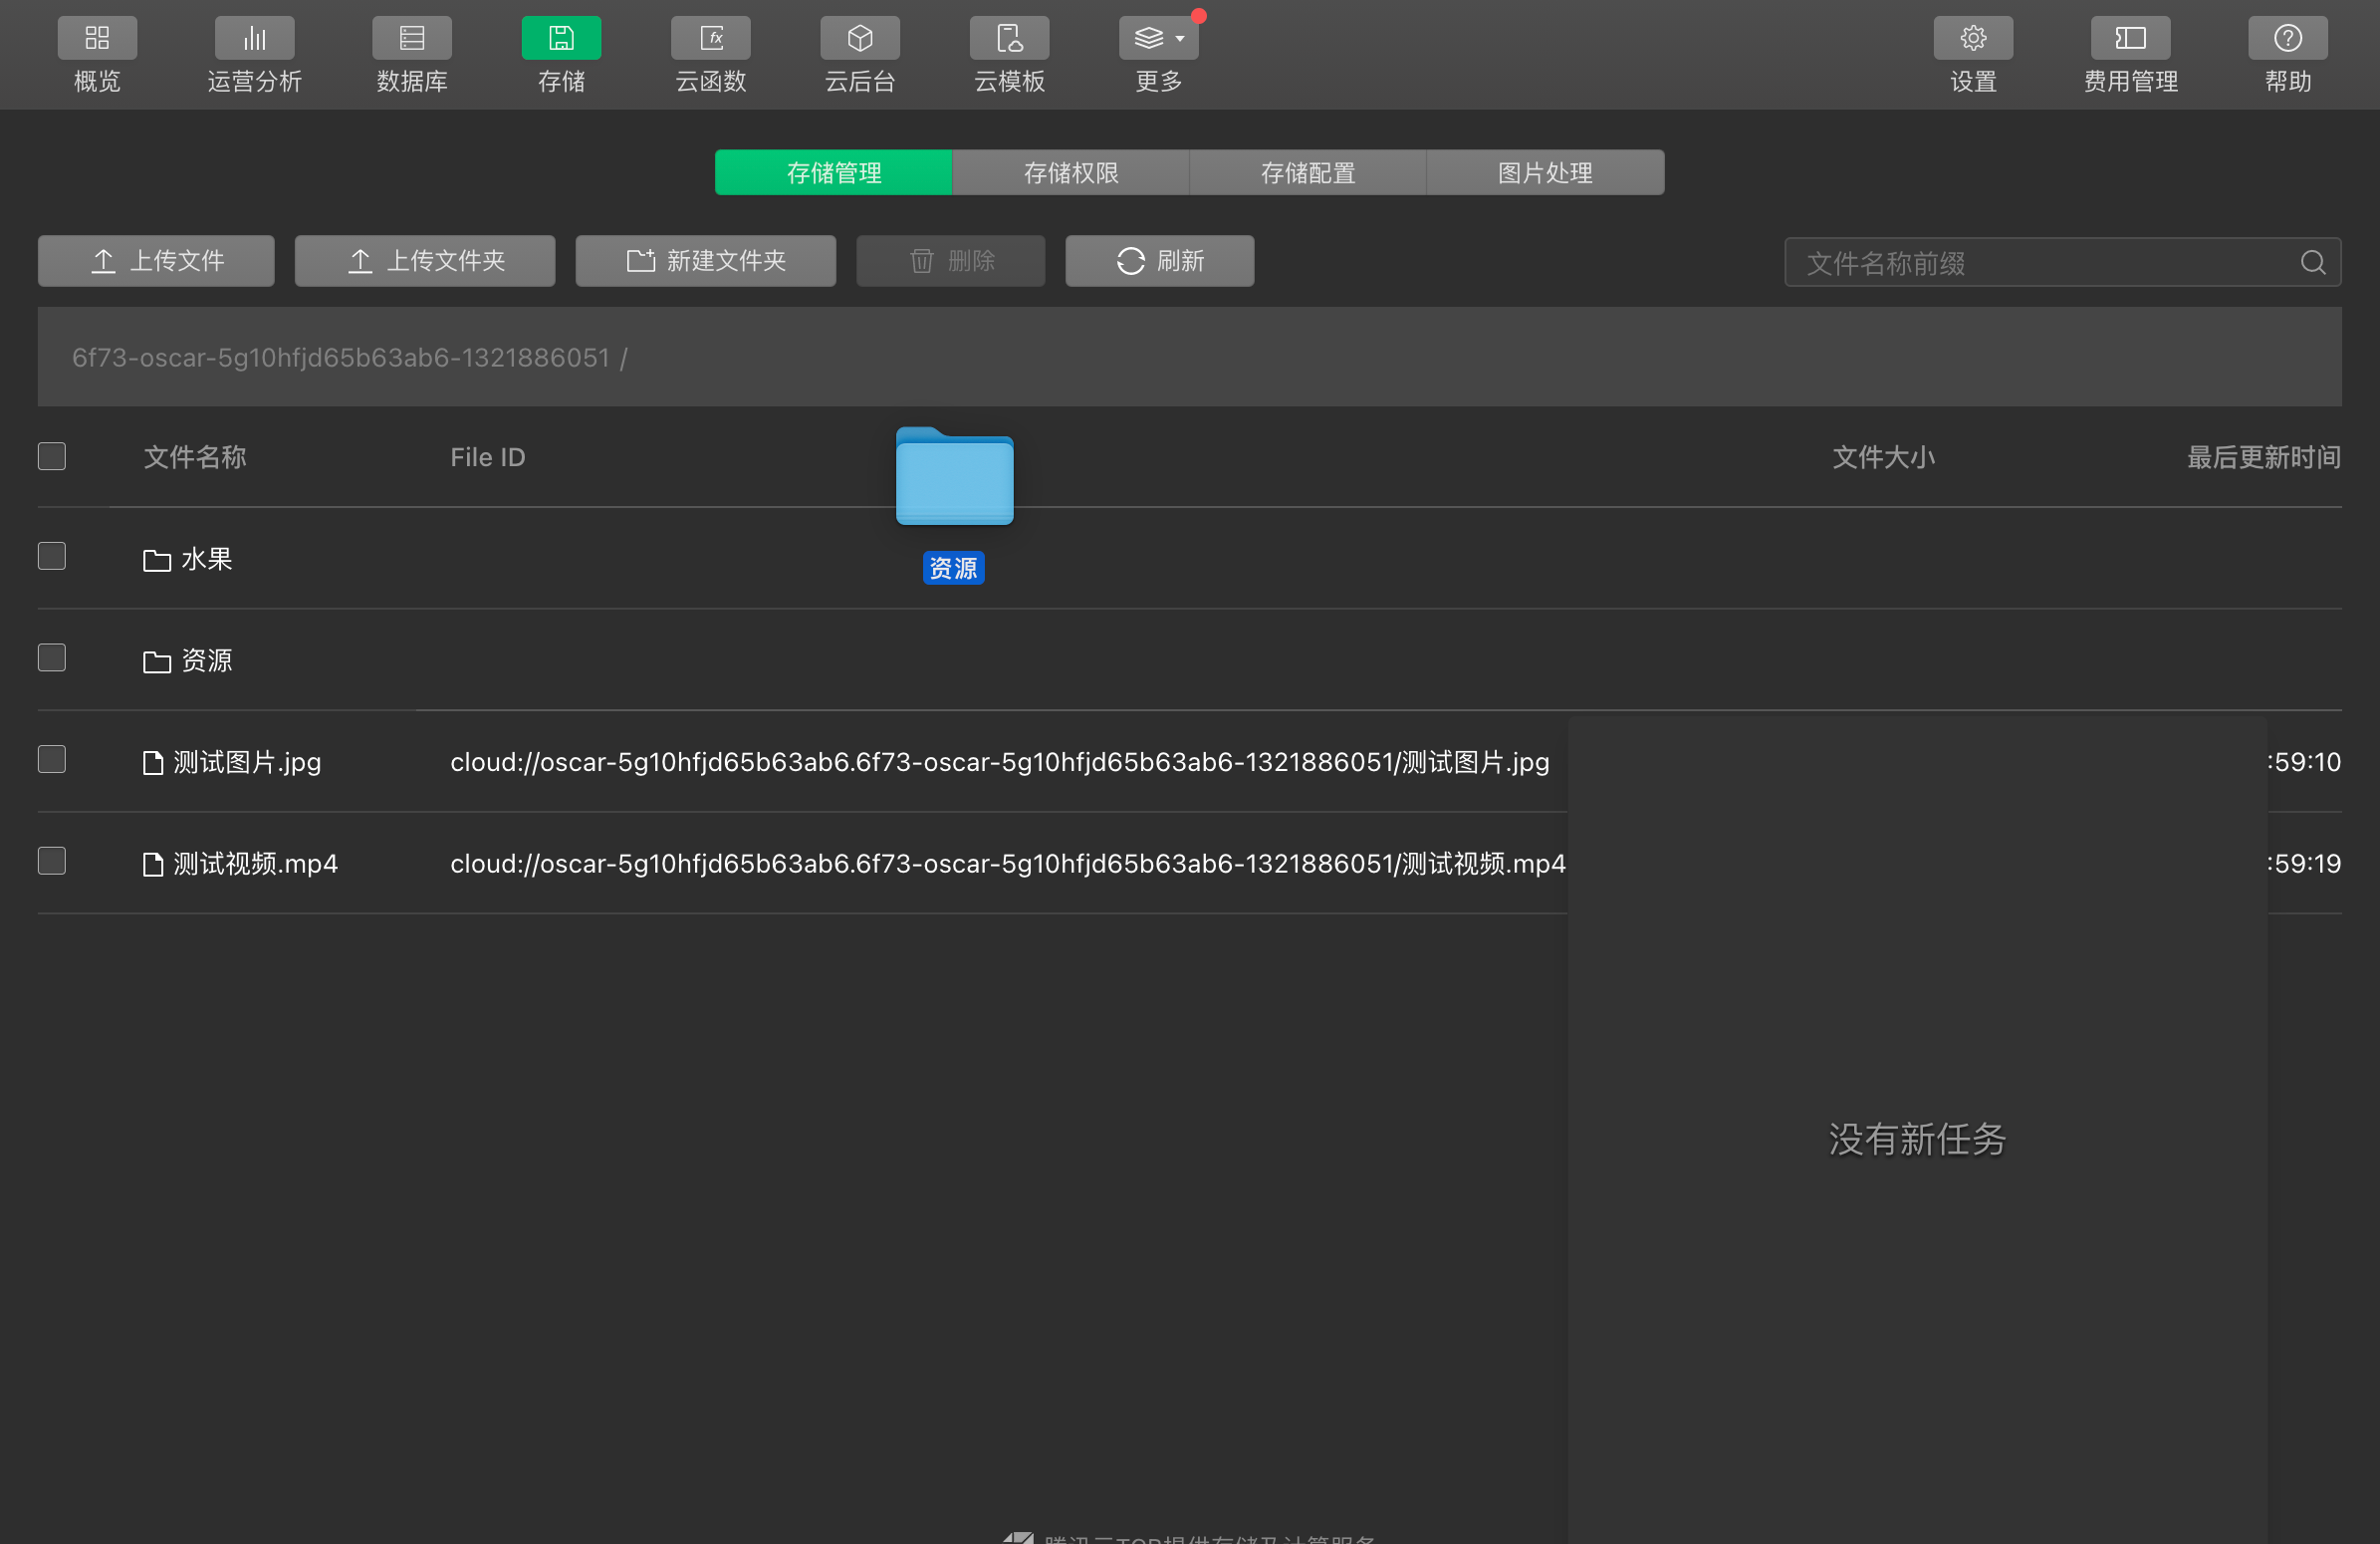
Task: Open the 数据库 database icon
Action: (x=411, y=39)
